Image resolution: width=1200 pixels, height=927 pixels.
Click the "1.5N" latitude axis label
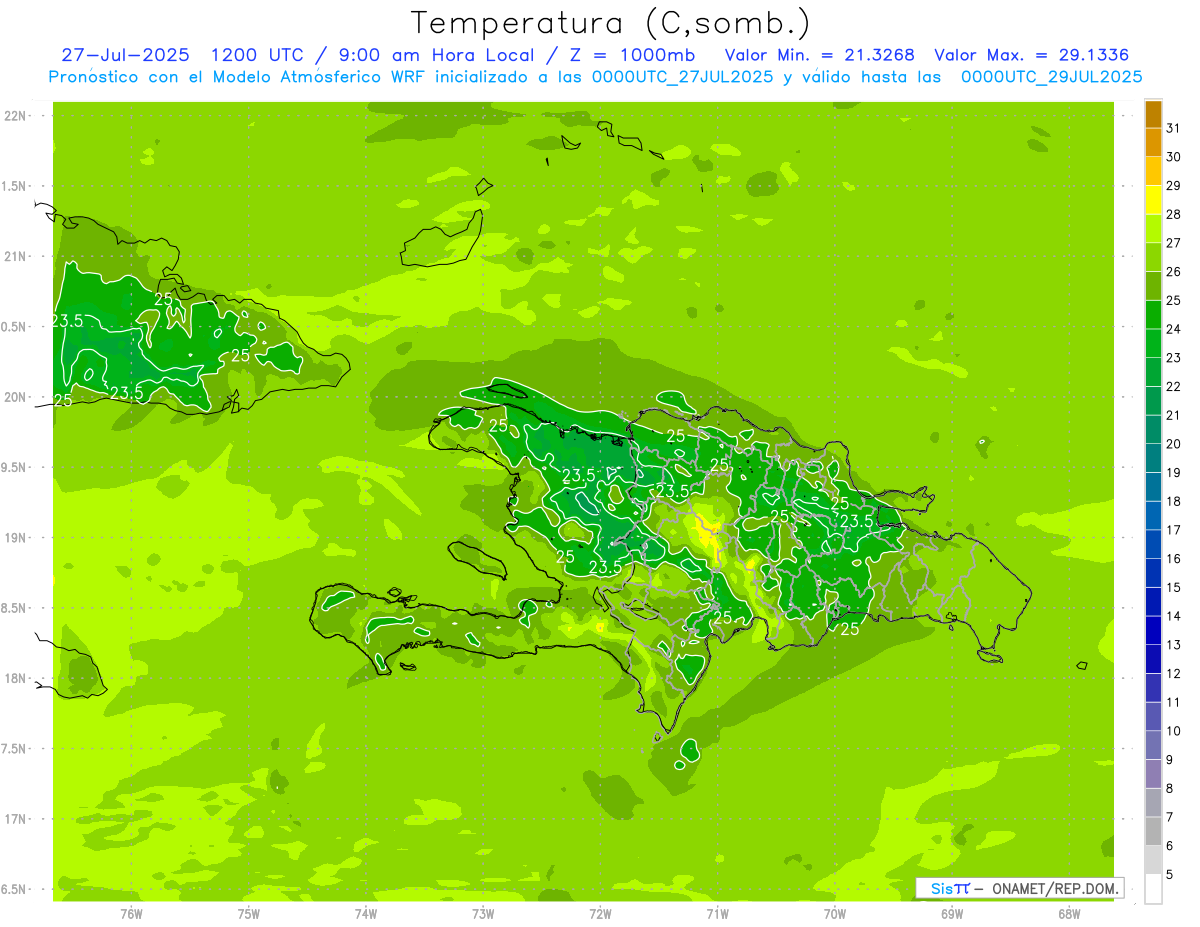pyautogui.click(x=16, y=186)
